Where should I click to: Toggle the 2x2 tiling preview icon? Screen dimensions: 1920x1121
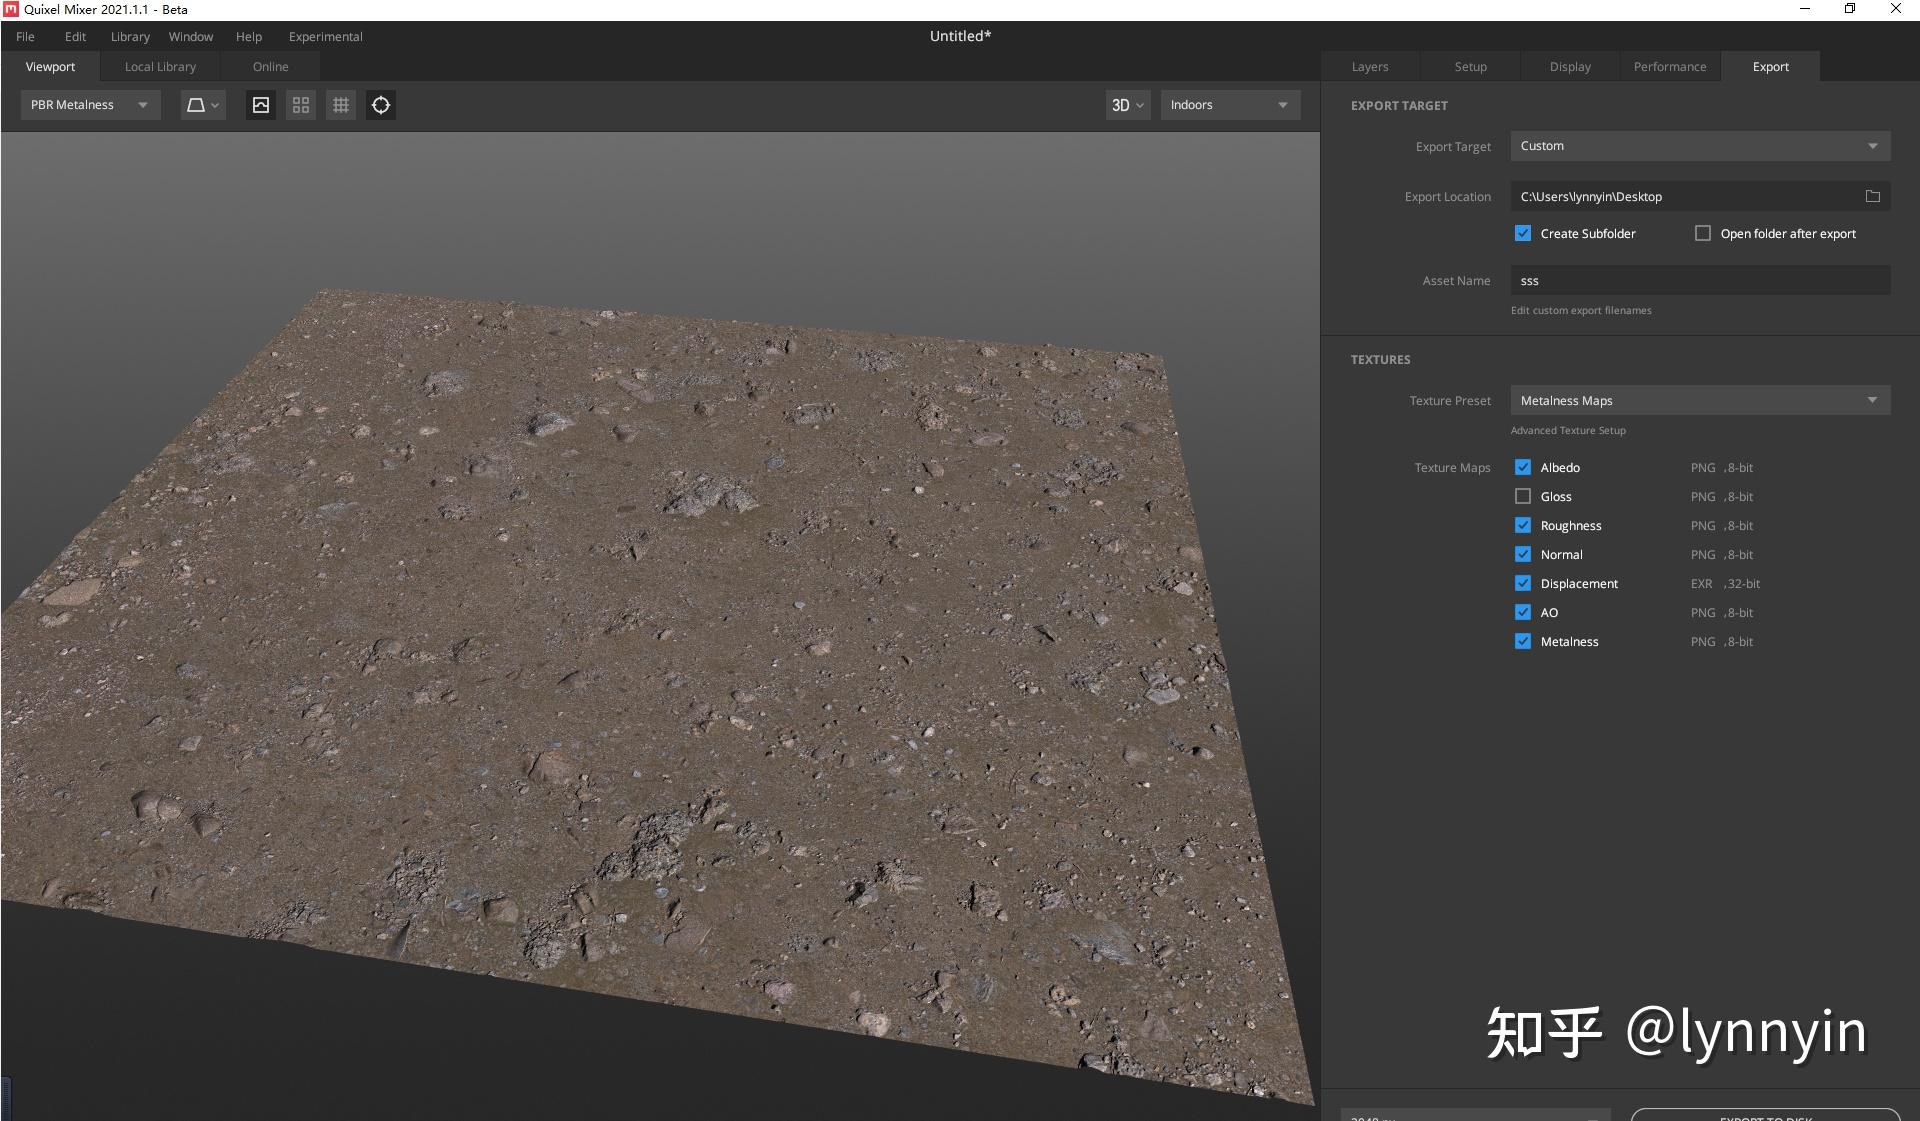pyautogui.click(x=300, y=105)
